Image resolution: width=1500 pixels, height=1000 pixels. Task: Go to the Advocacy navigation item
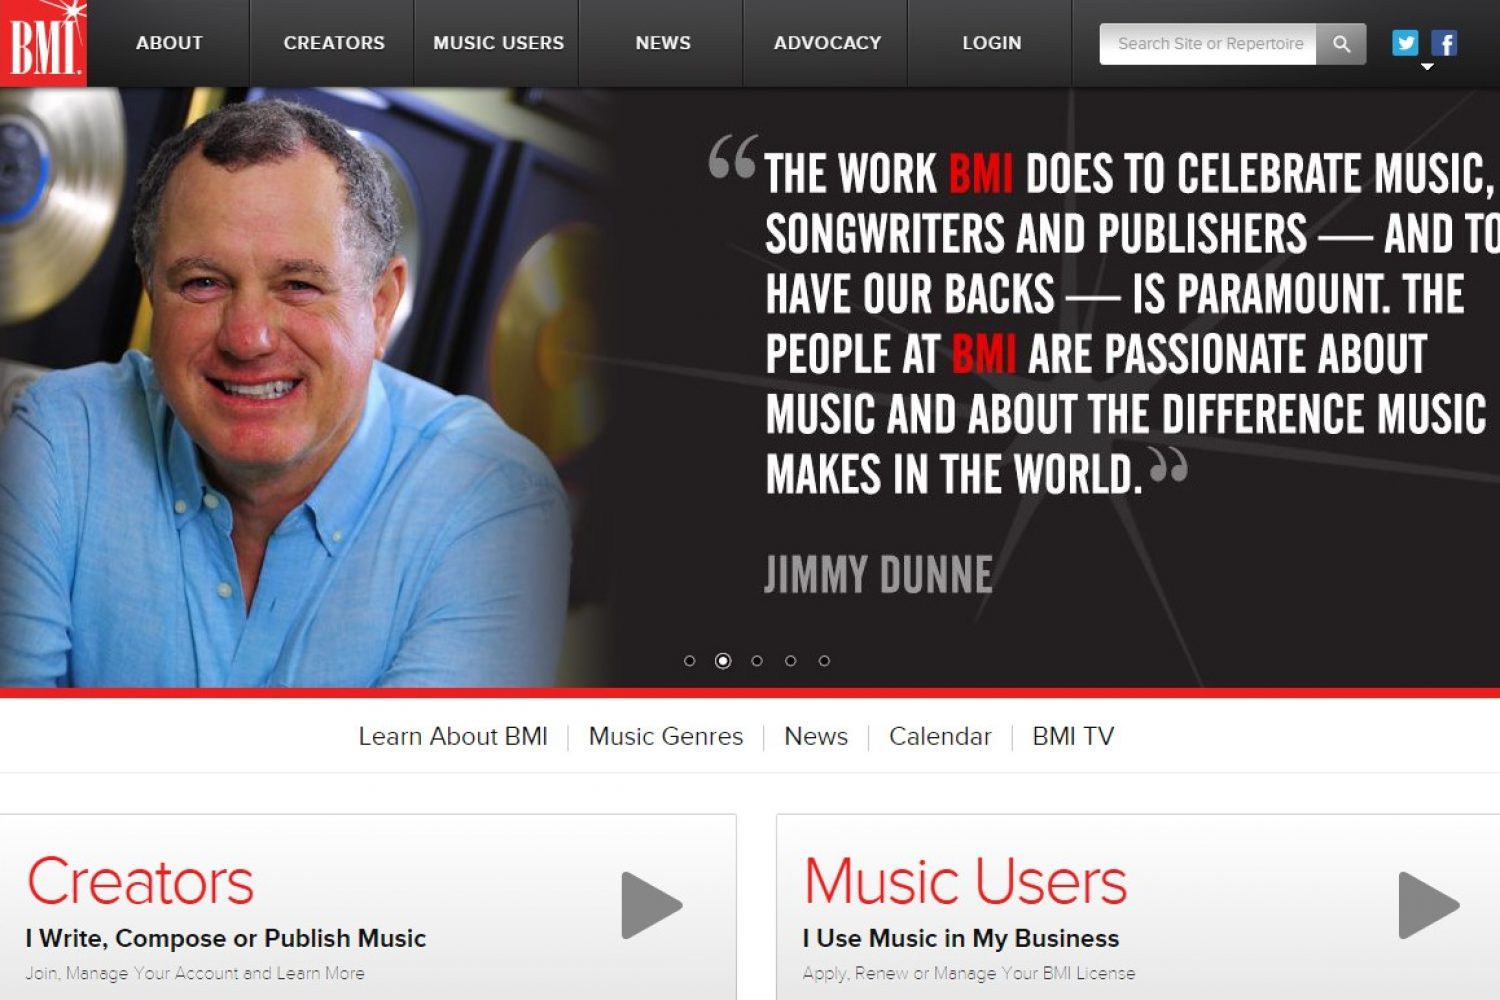click(x=827, y=43)
